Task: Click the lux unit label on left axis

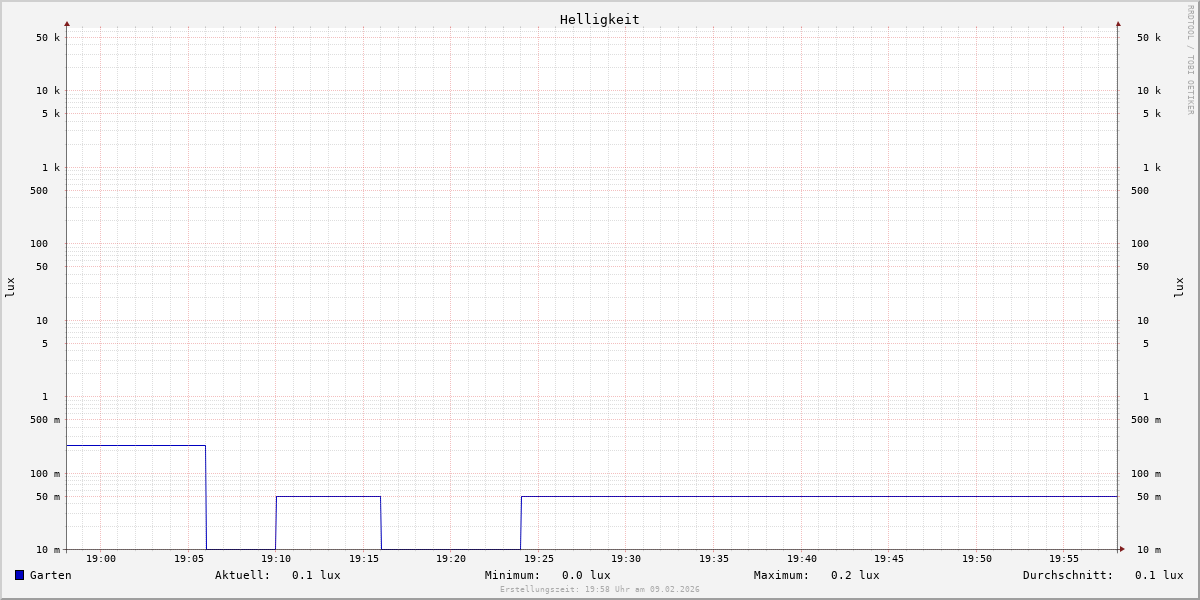Action: point(10,287)
